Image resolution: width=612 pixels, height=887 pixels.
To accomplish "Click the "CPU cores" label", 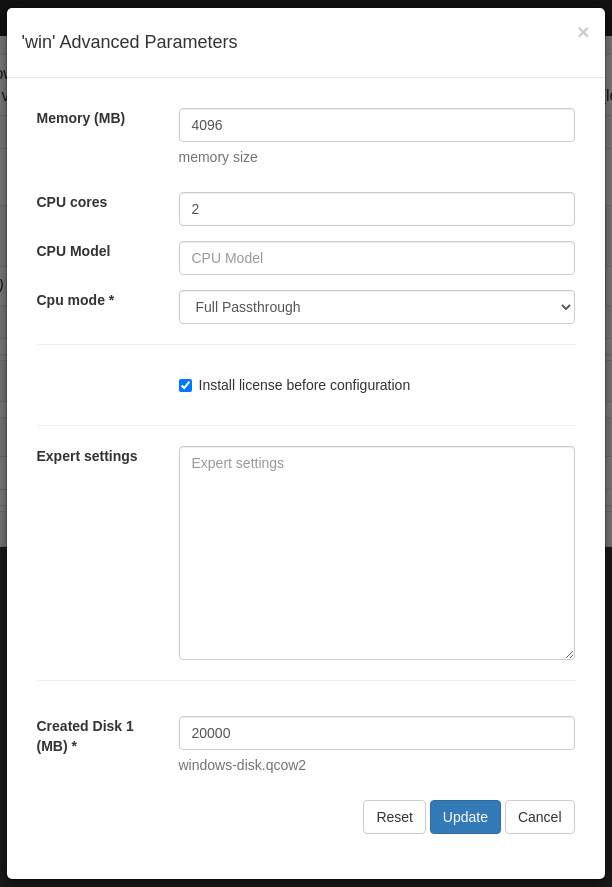I will click(72, 202).
